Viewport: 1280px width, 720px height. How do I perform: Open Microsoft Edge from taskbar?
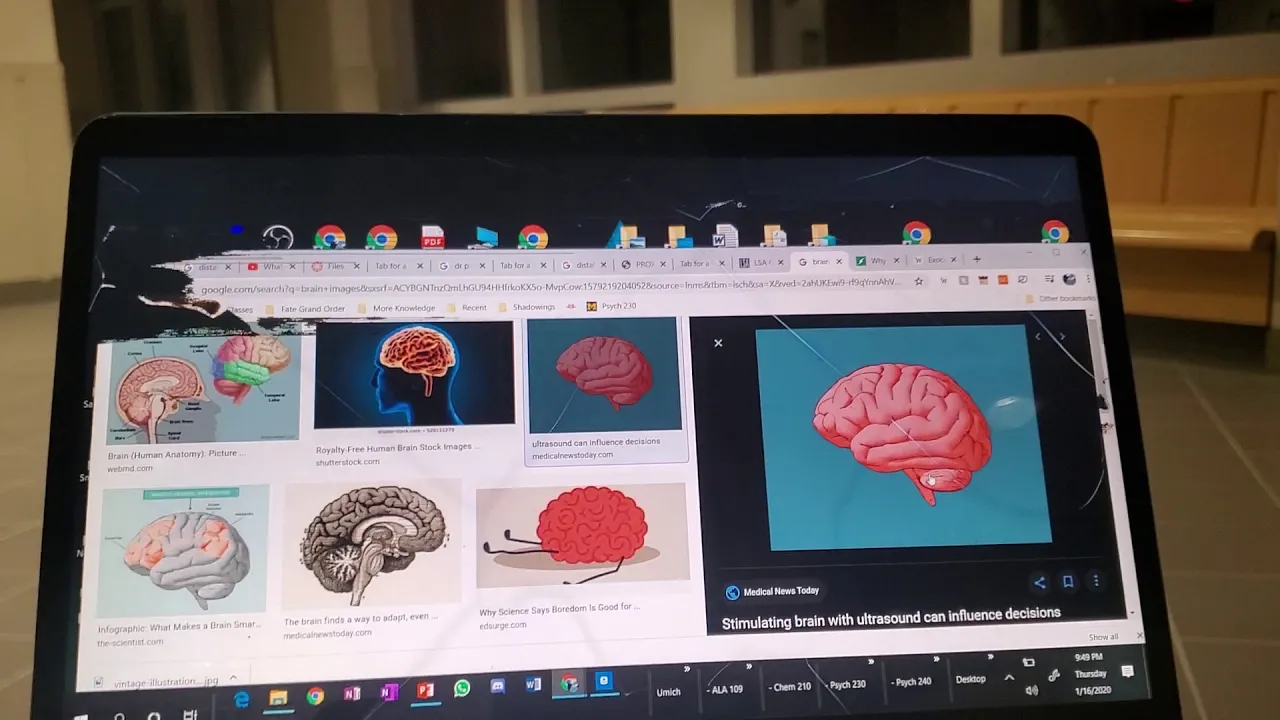[241, 699]
